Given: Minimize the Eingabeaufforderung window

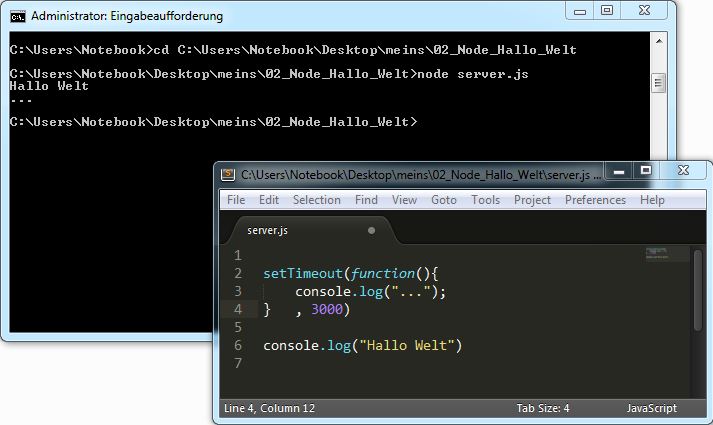Looking at the screenshot, I should (580, 11).
